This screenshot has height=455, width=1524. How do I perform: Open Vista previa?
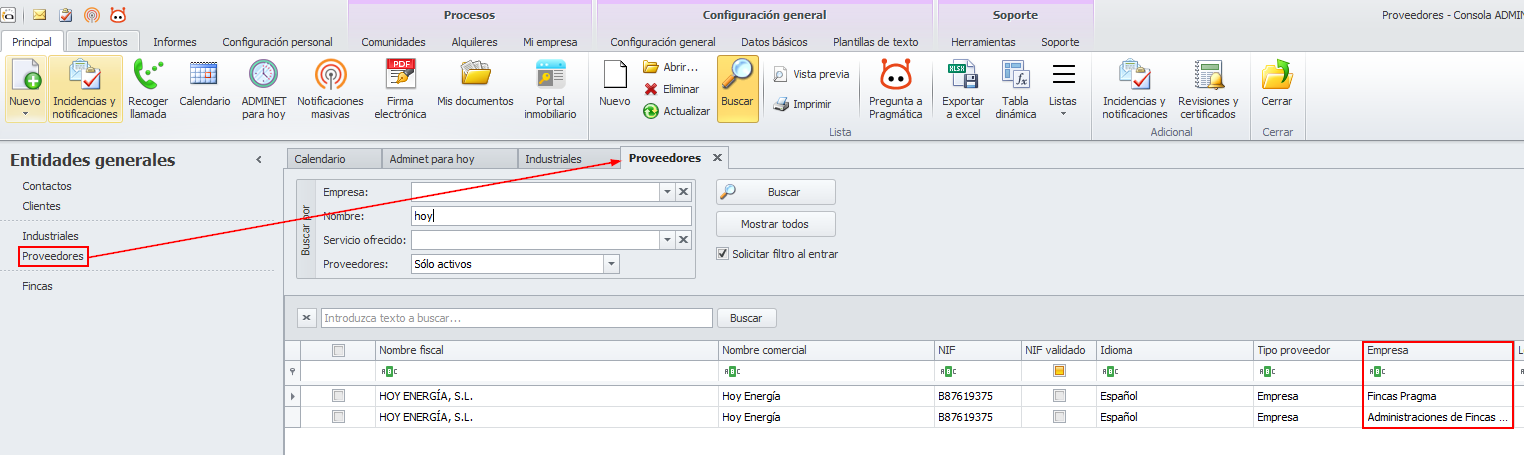[811, 74]
